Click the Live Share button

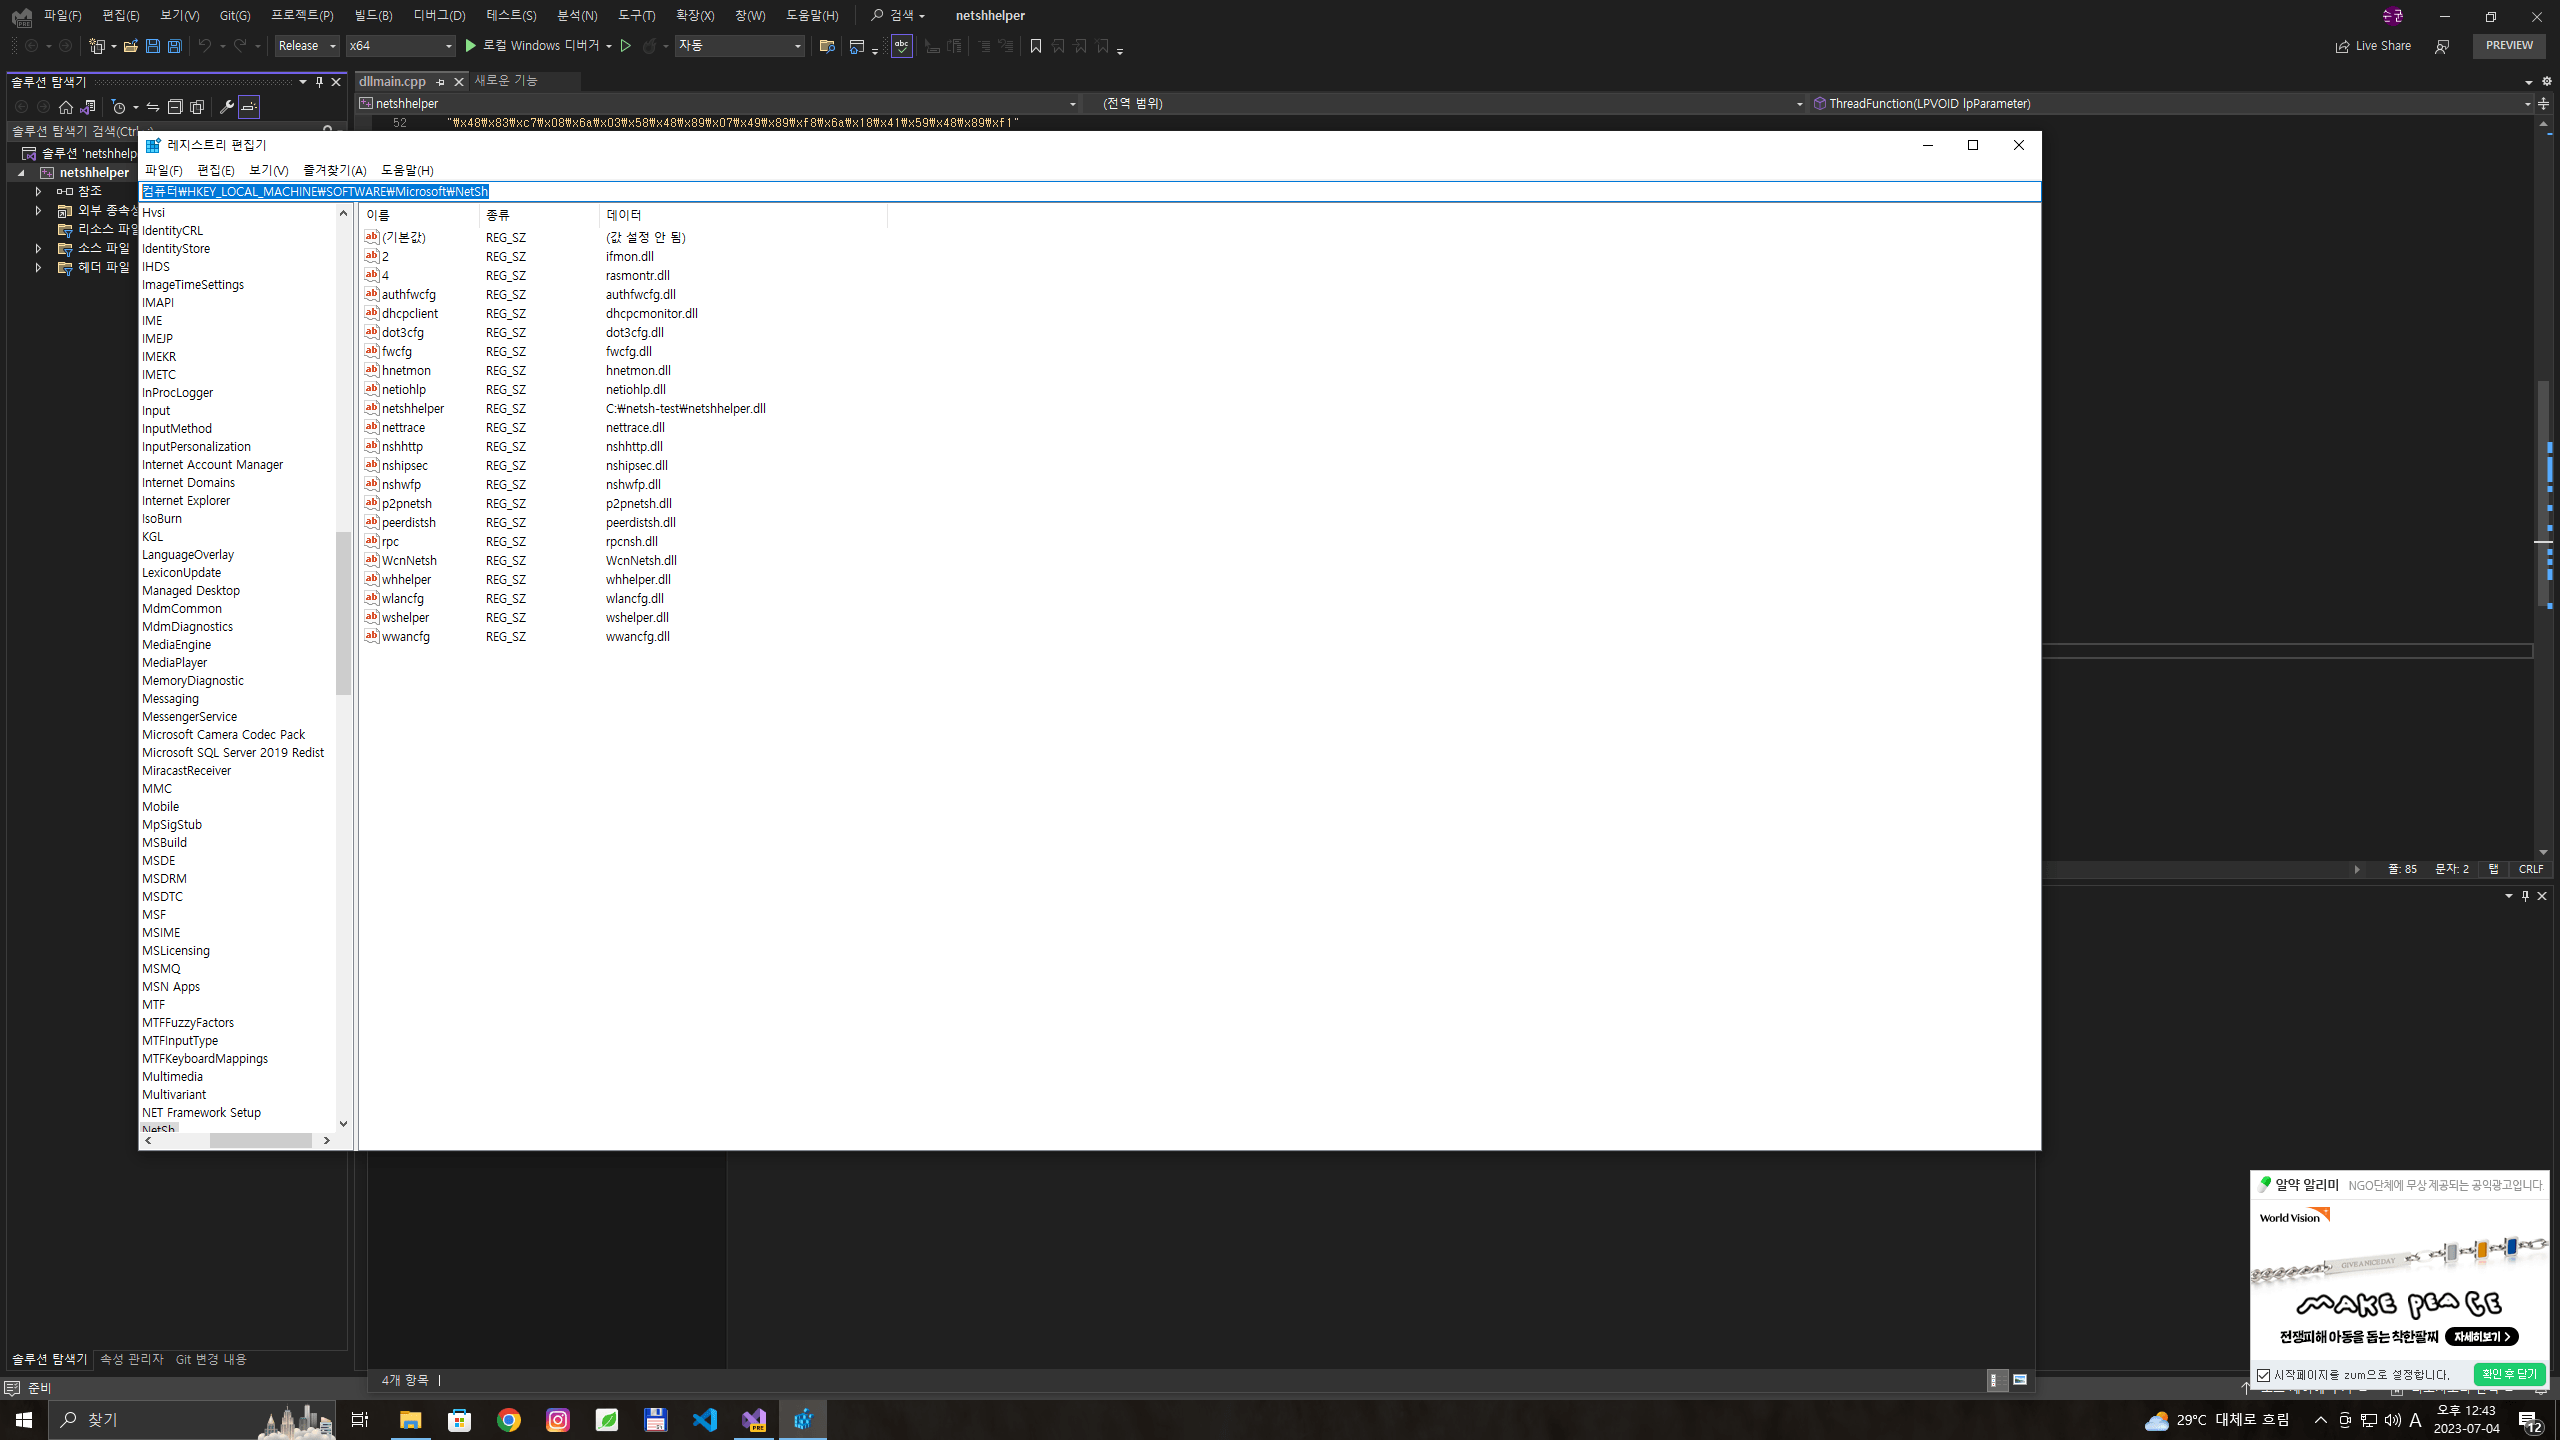[2373, 46]
